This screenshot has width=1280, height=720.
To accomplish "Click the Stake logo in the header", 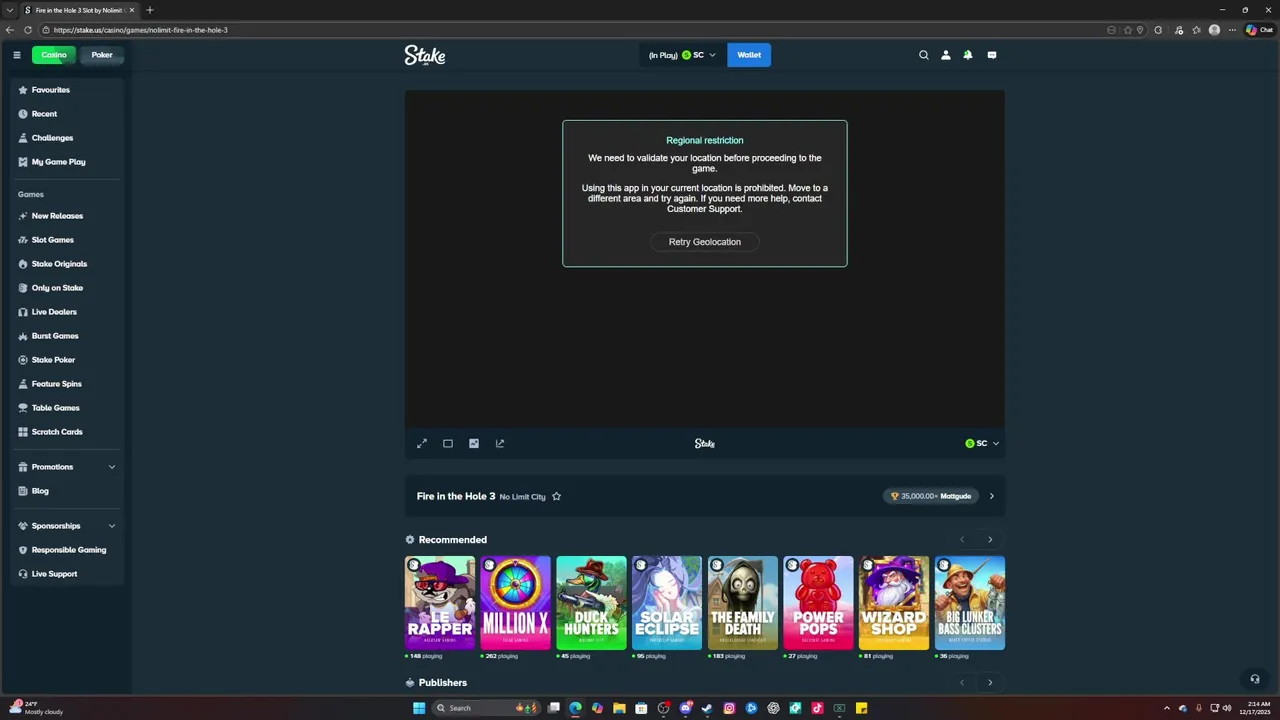I will [x=425, y=55].
